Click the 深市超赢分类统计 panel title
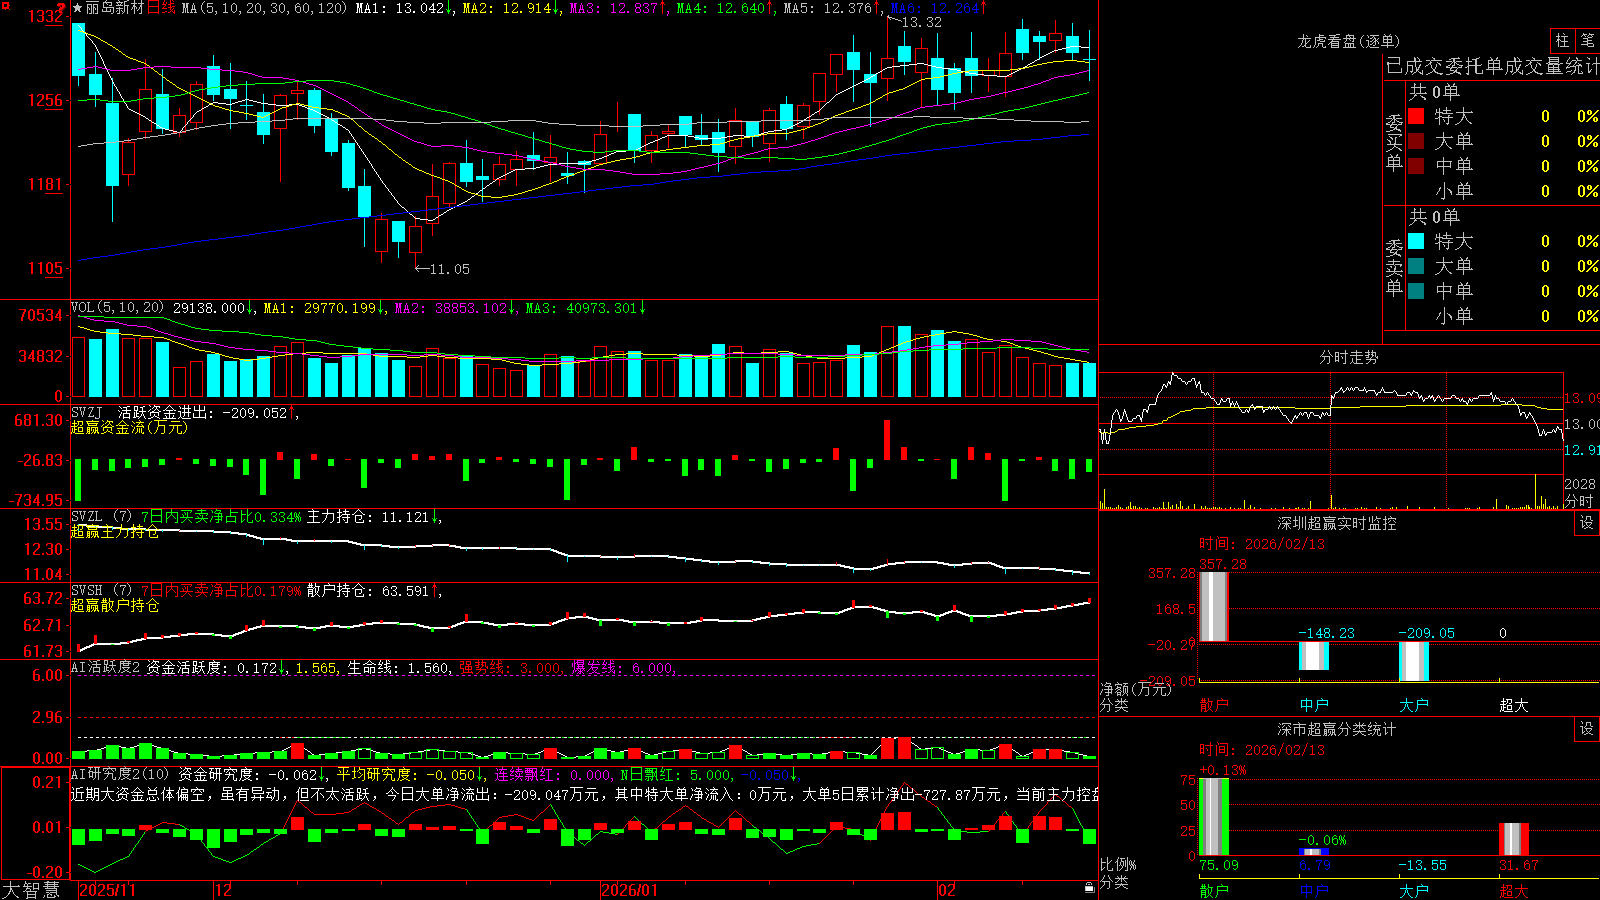Screen dimensions: 1600x900 coord(1337,729)
